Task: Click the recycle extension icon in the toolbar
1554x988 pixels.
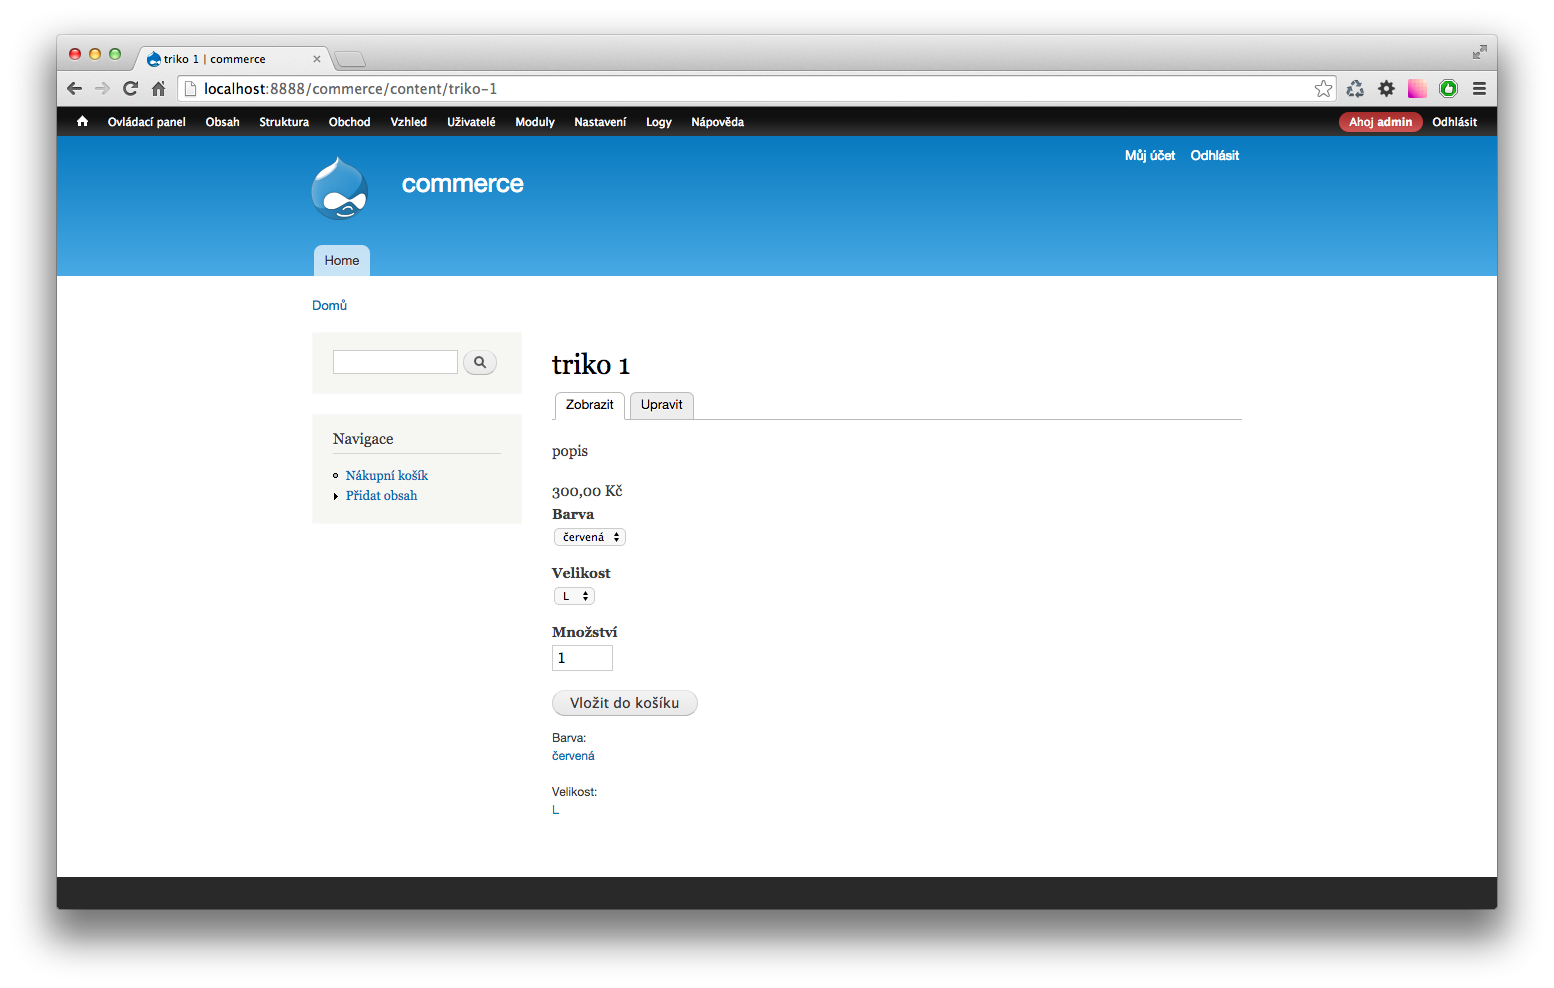Action: click(1355, 89)
